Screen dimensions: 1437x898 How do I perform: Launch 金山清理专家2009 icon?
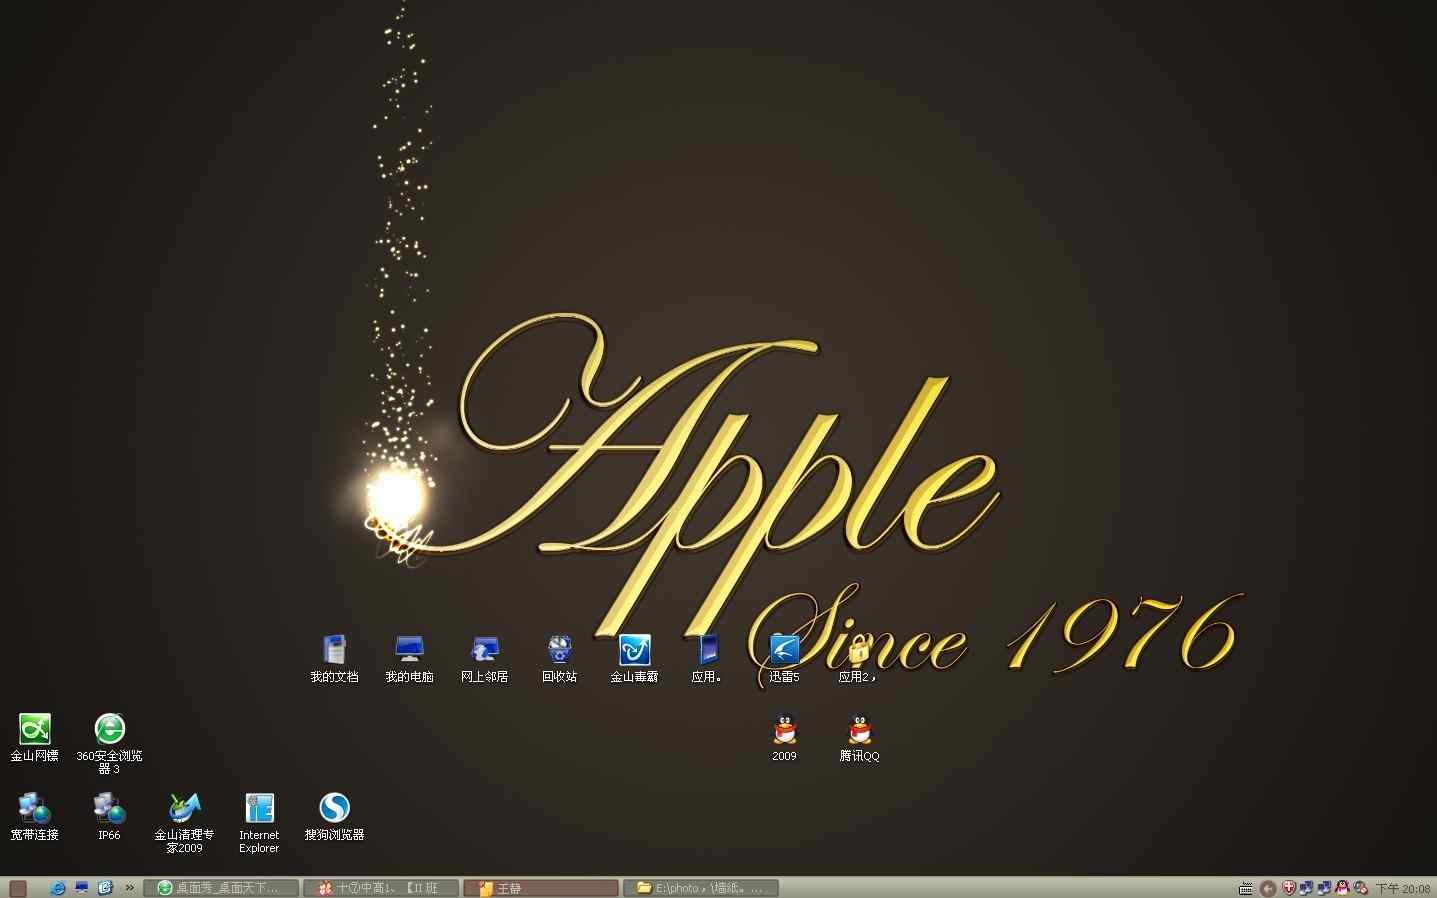(x=184, y=822)
